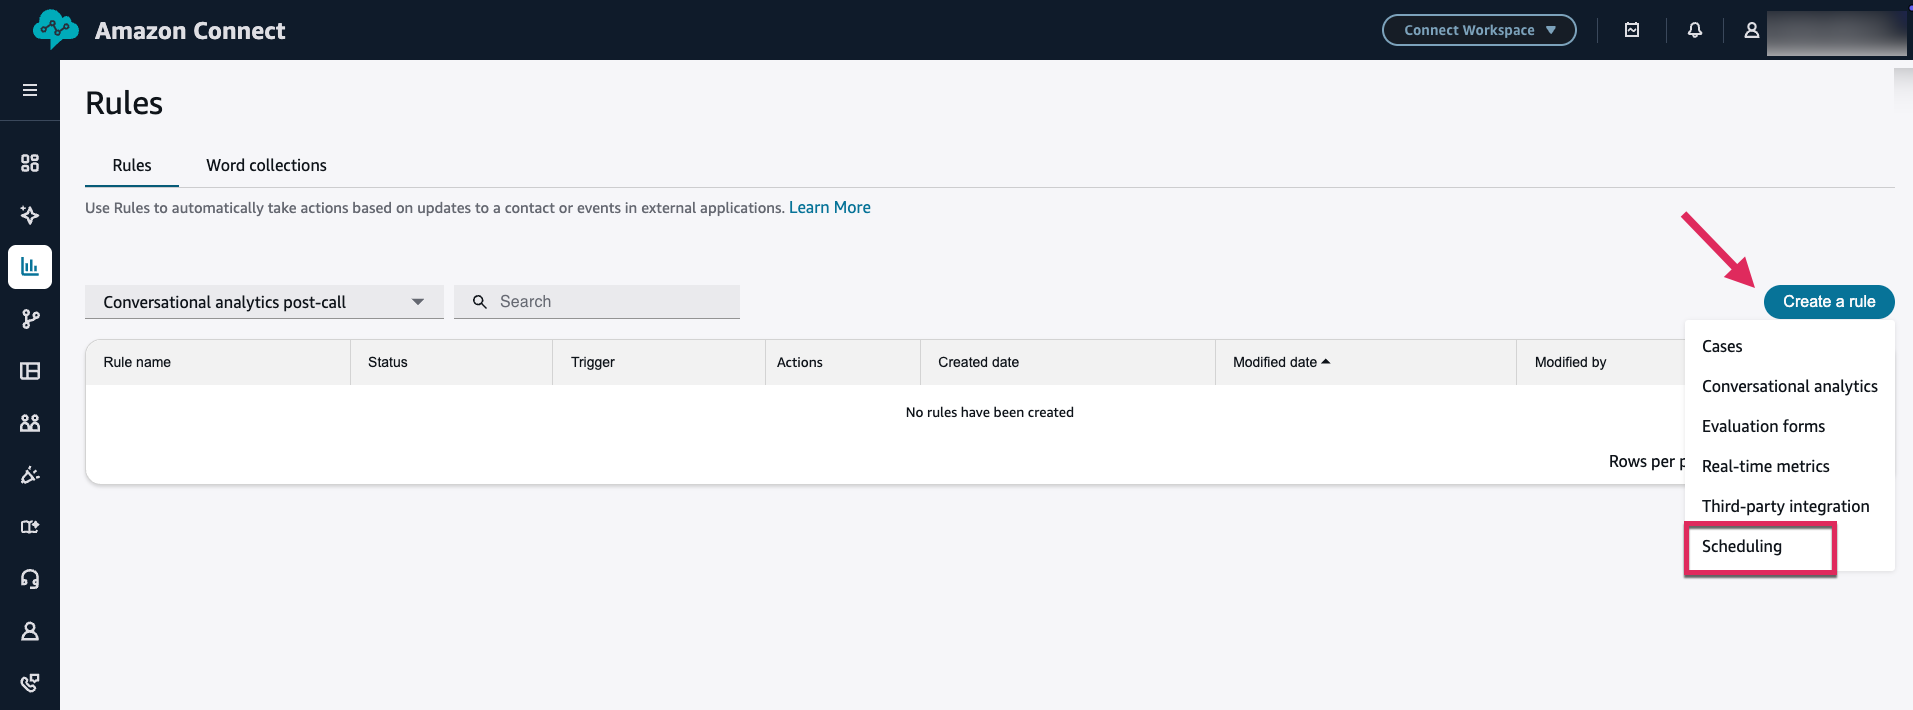Open the sparkle AI icon in sidebar
This screenshot has width=1913, height=710.
pos(30,215)
